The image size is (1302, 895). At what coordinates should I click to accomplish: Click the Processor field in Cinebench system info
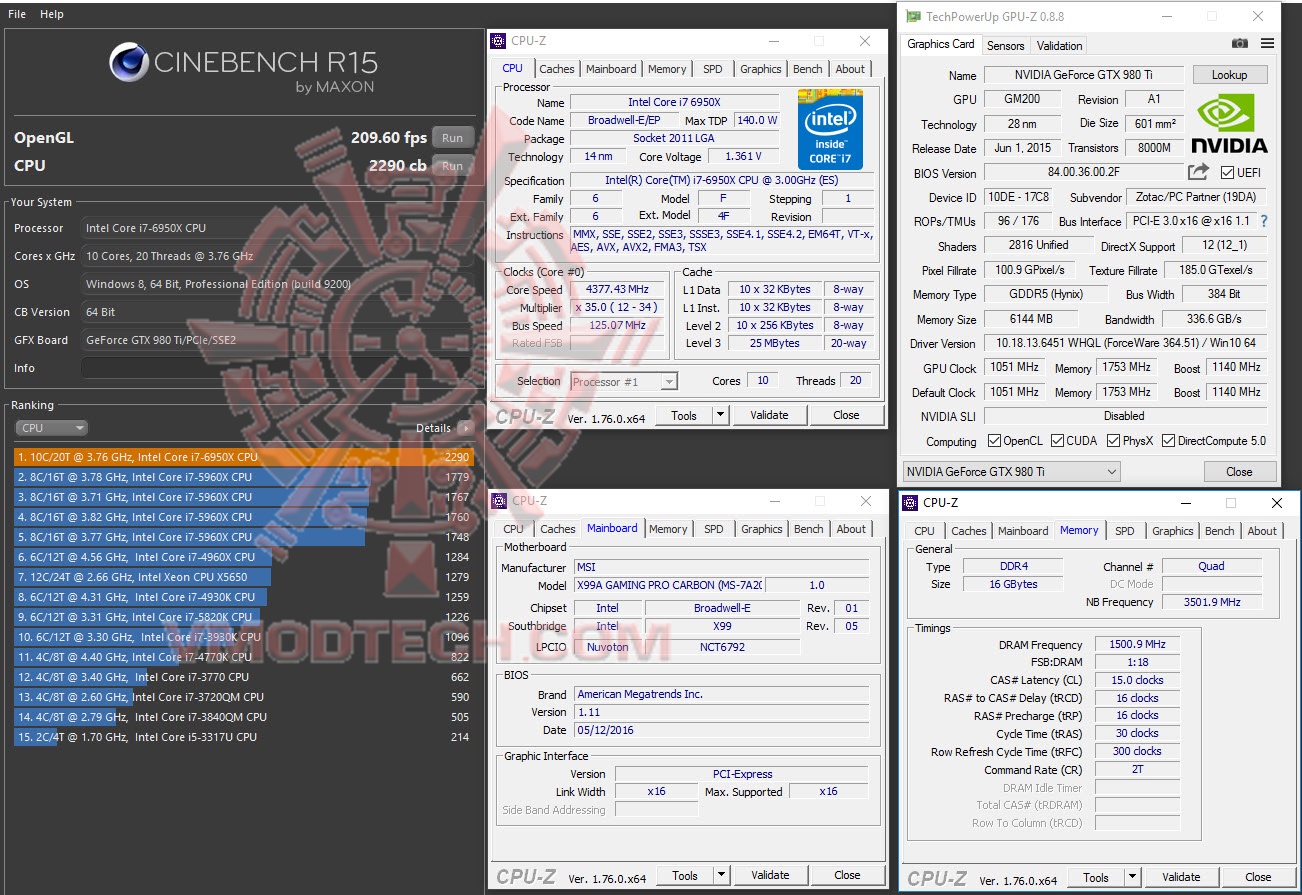[277, 228]
